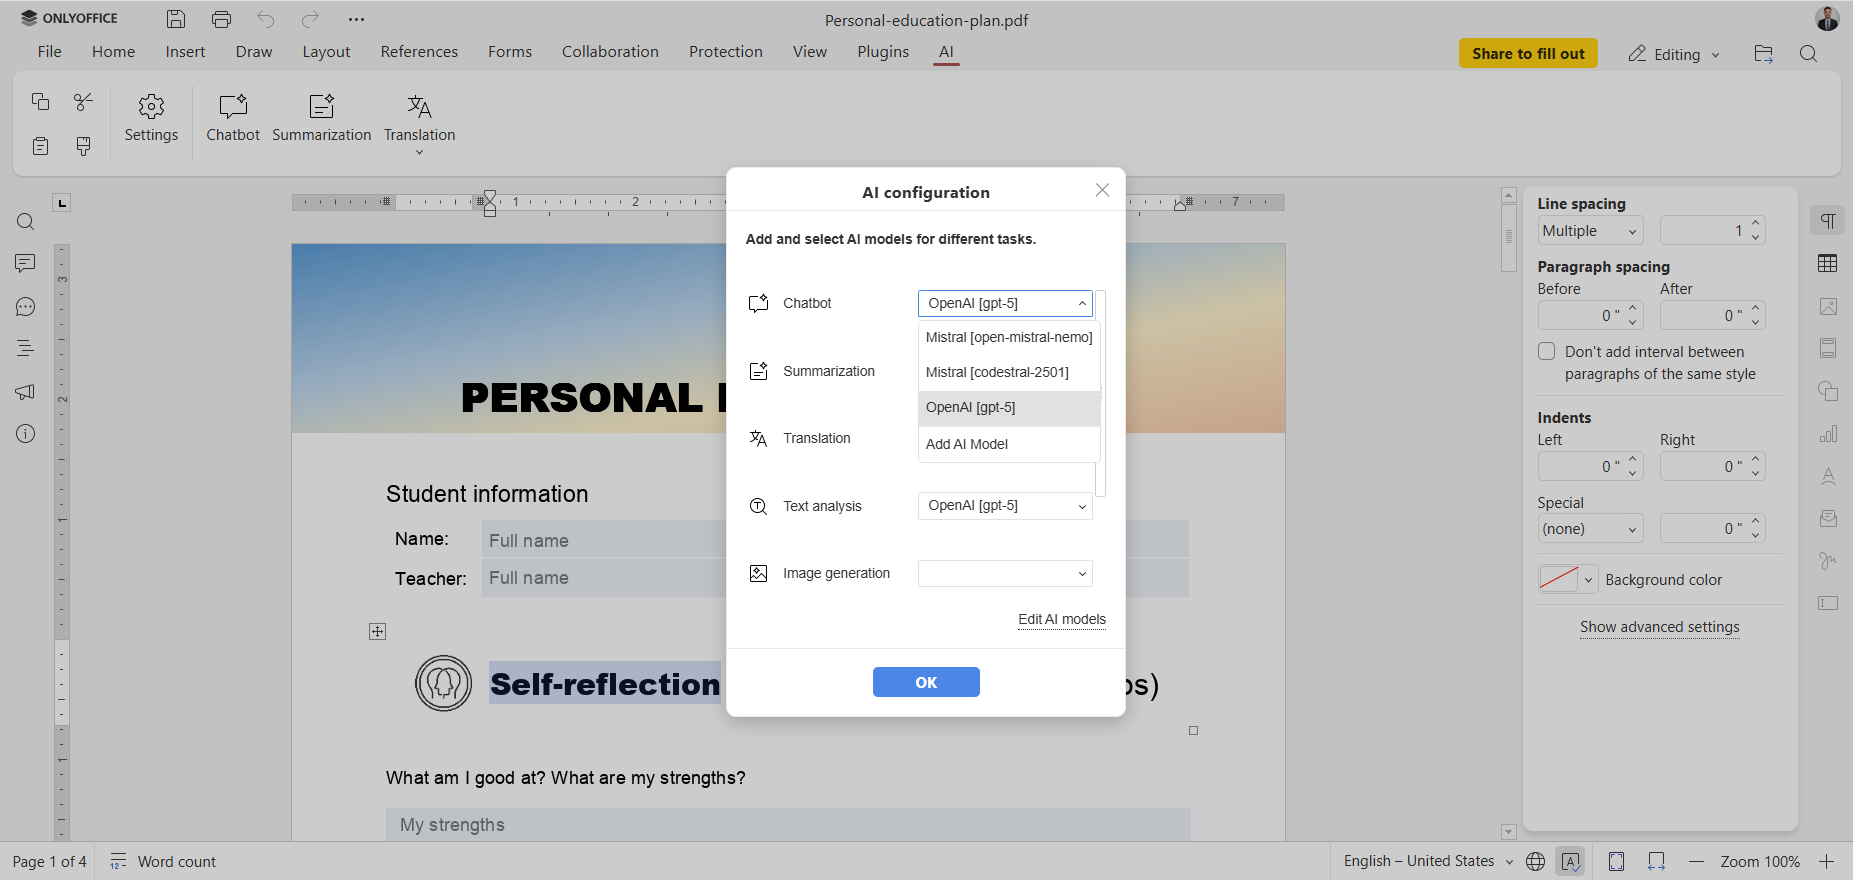The width and height of the screenshot is (1853, 880).
Task: Zoom in using the plus button
Action: pyautogui.click(x=1826, y=862)
